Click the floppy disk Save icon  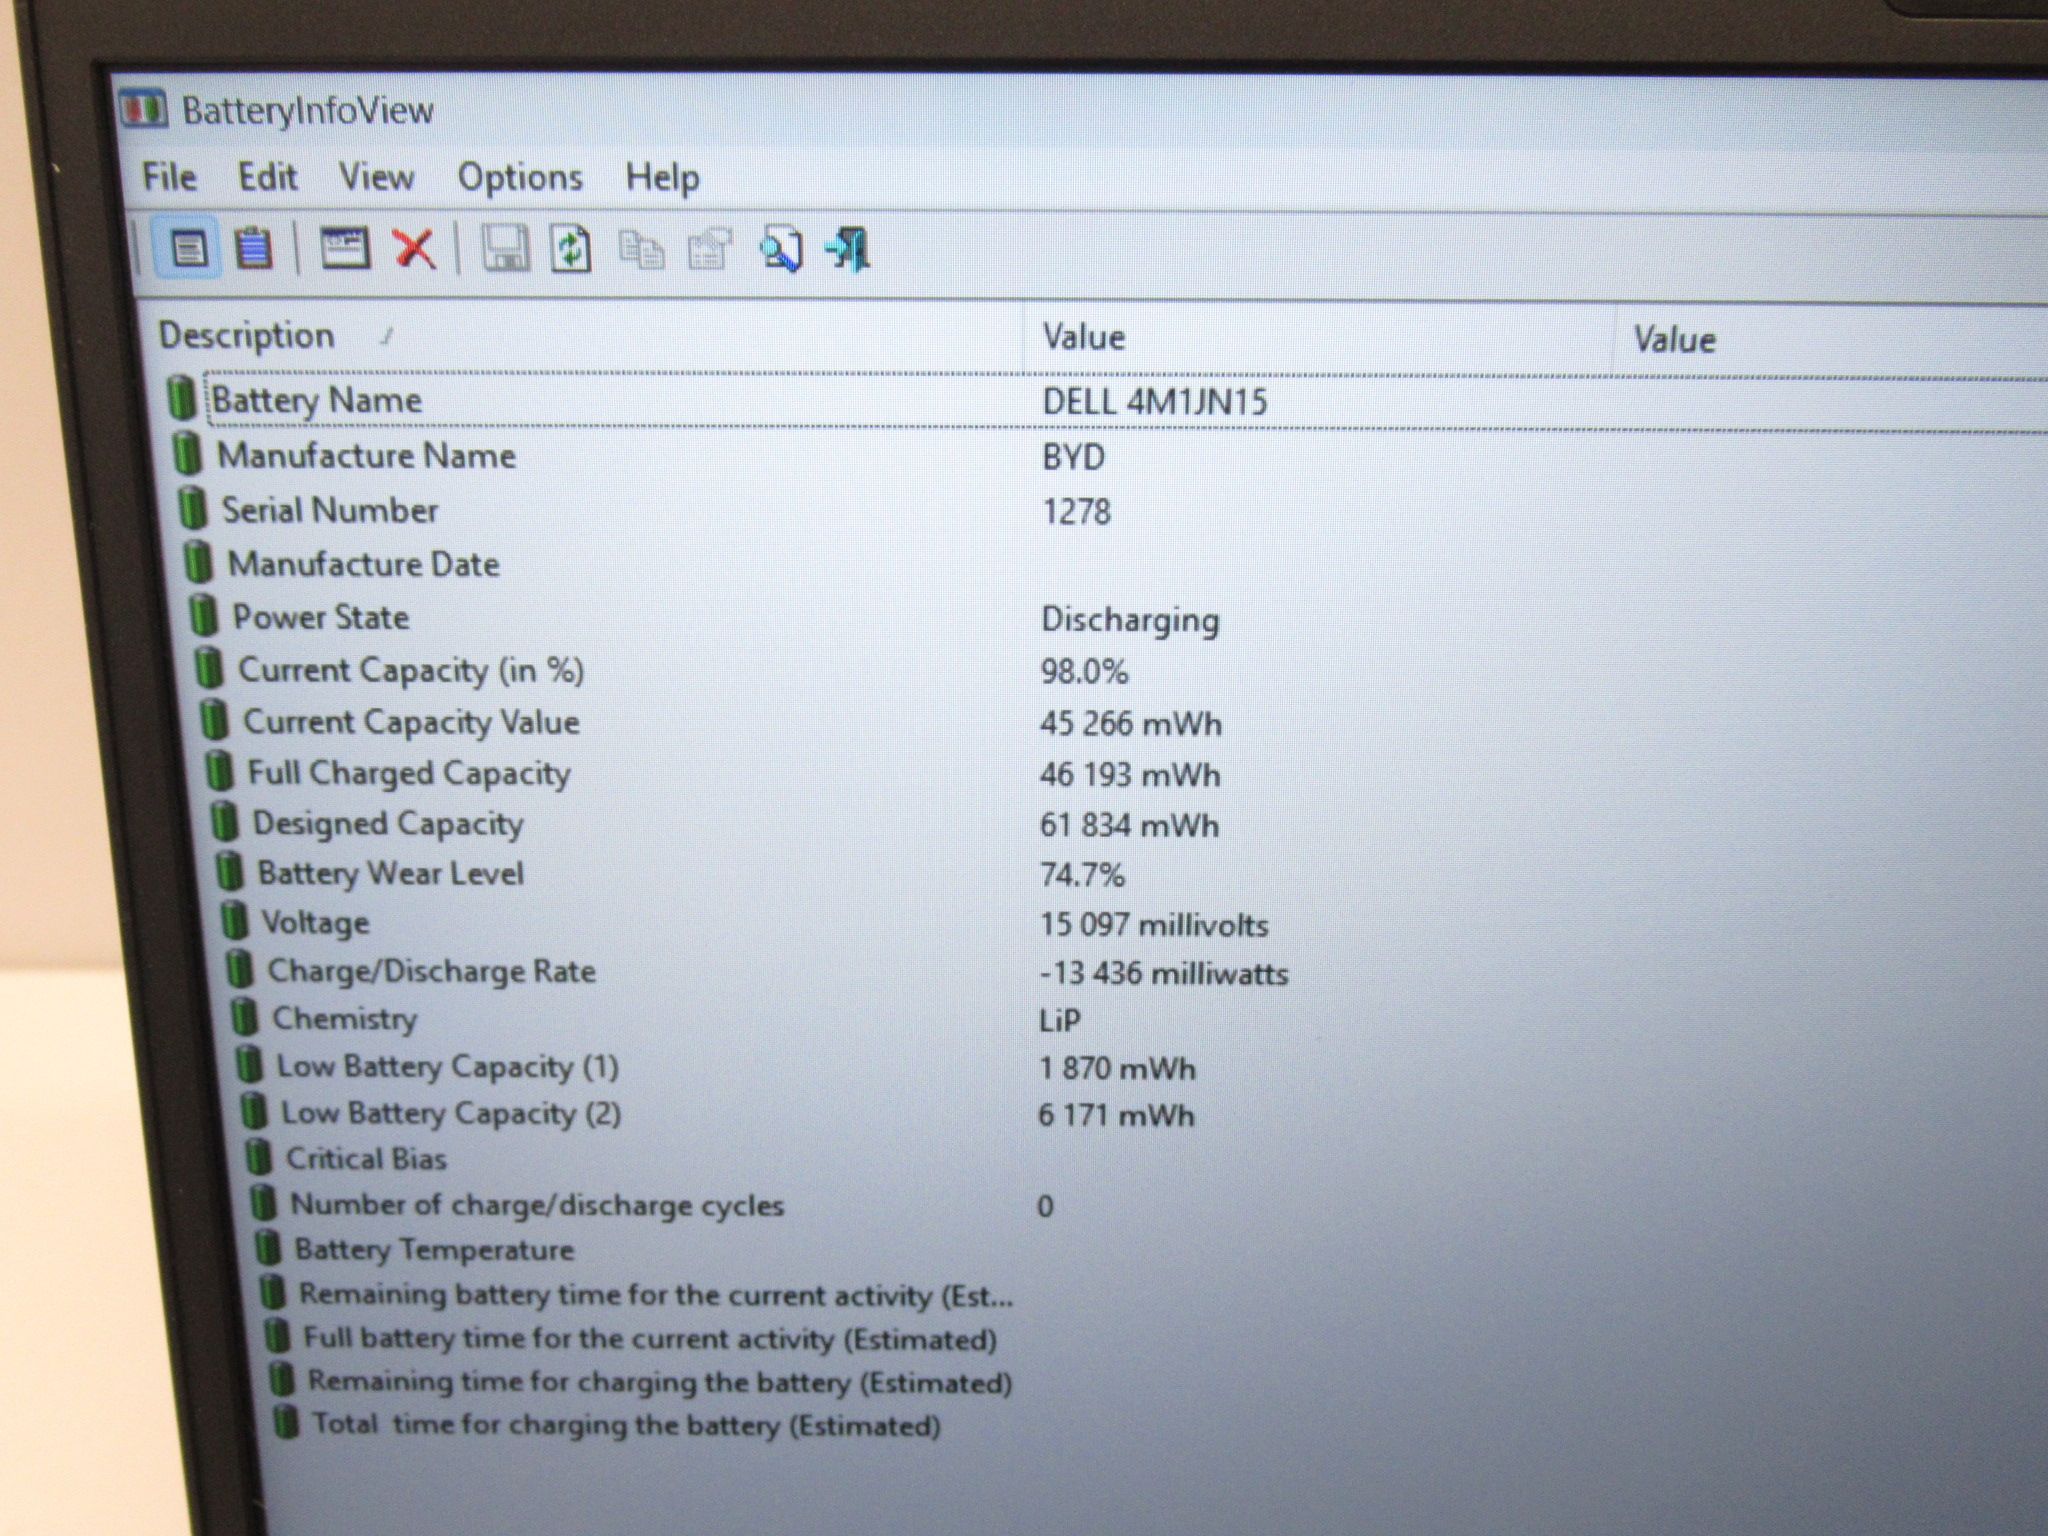pyautogui.click(x=506, y=248)
